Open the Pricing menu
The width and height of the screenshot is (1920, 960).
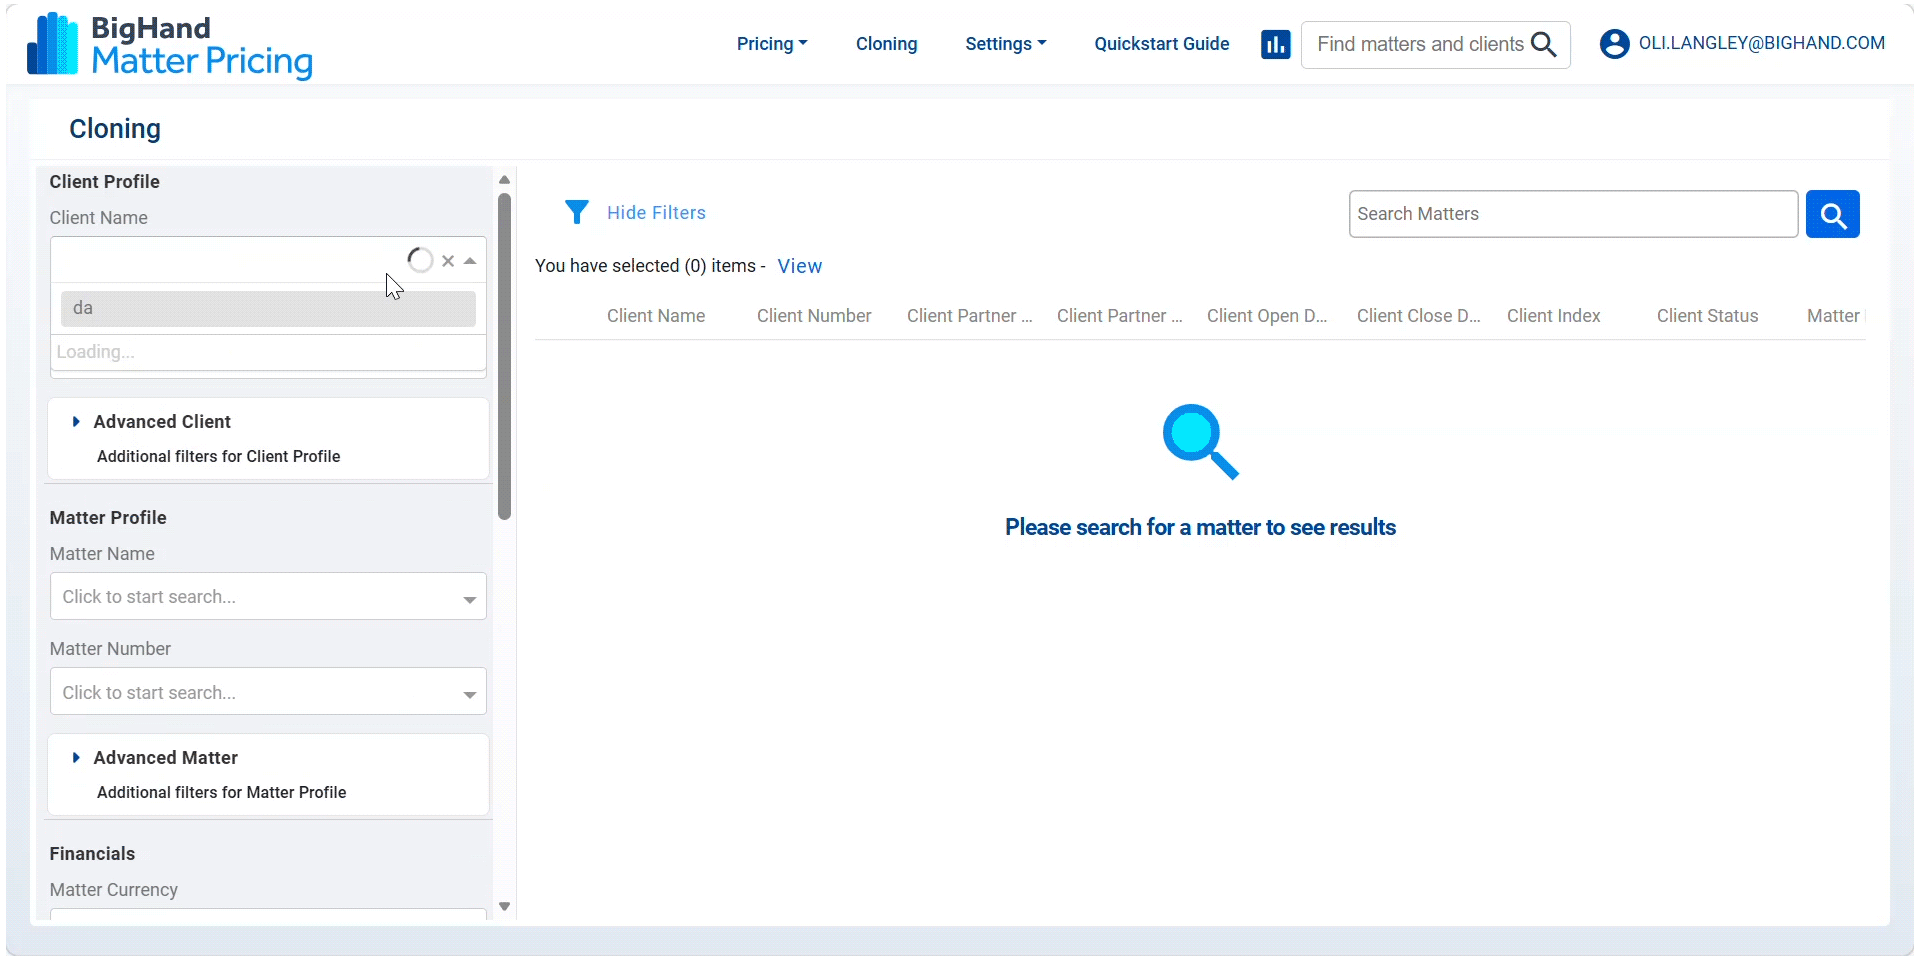point(772,44)
